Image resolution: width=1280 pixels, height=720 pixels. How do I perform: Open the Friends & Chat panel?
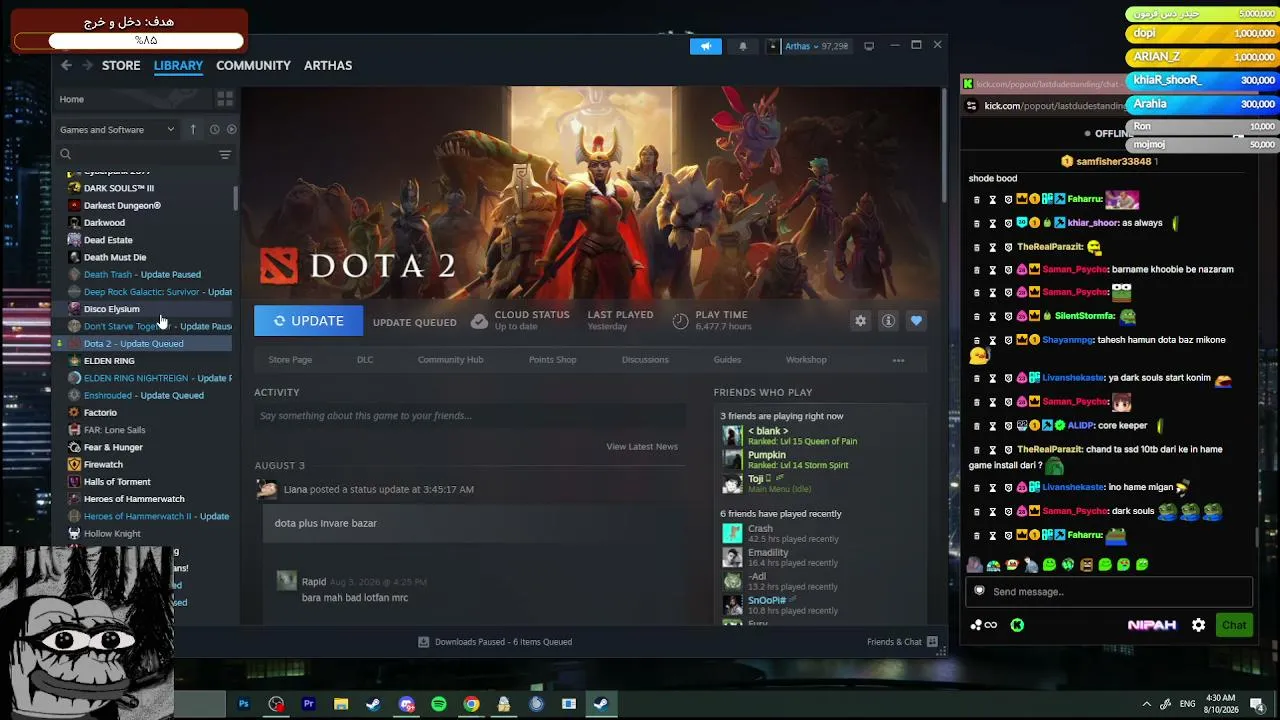(902, 642)
